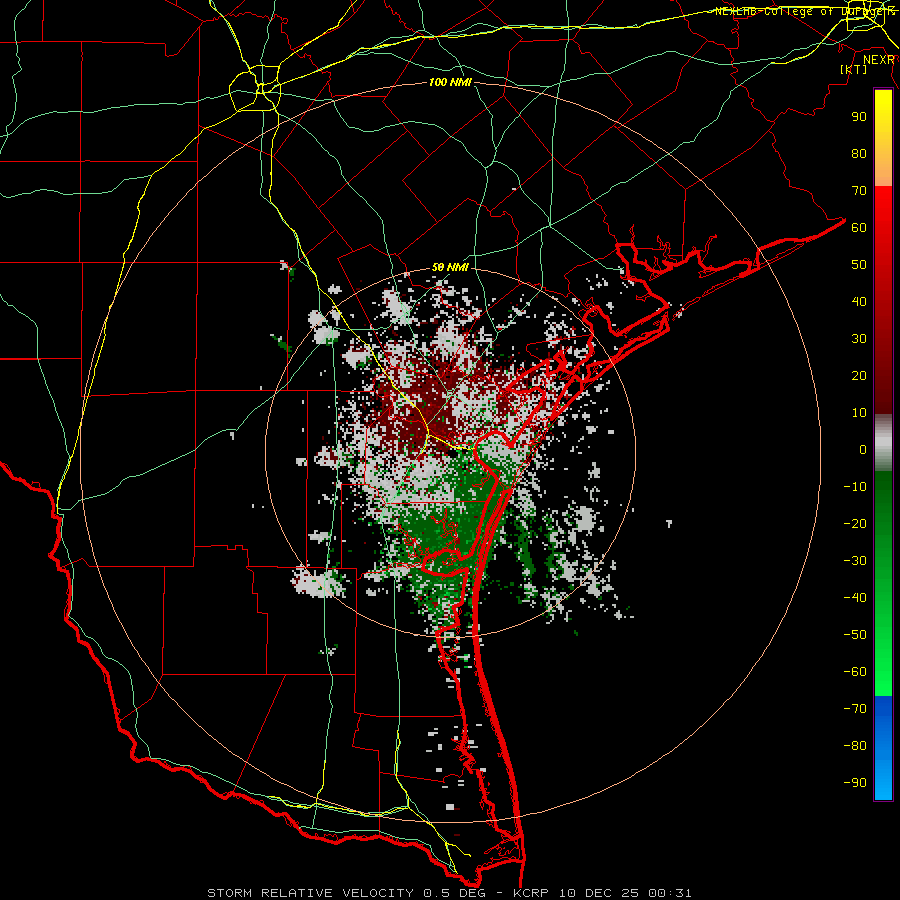Click the 10 DEC 25 date in caption
The image size is (900, 900).
[599, 893]
